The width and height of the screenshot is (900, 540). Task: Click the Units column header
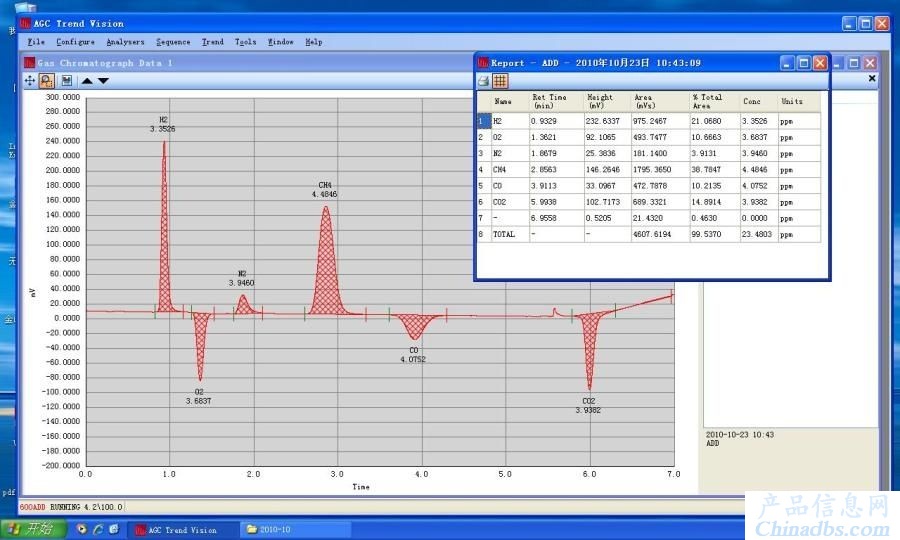pos(799,102)
